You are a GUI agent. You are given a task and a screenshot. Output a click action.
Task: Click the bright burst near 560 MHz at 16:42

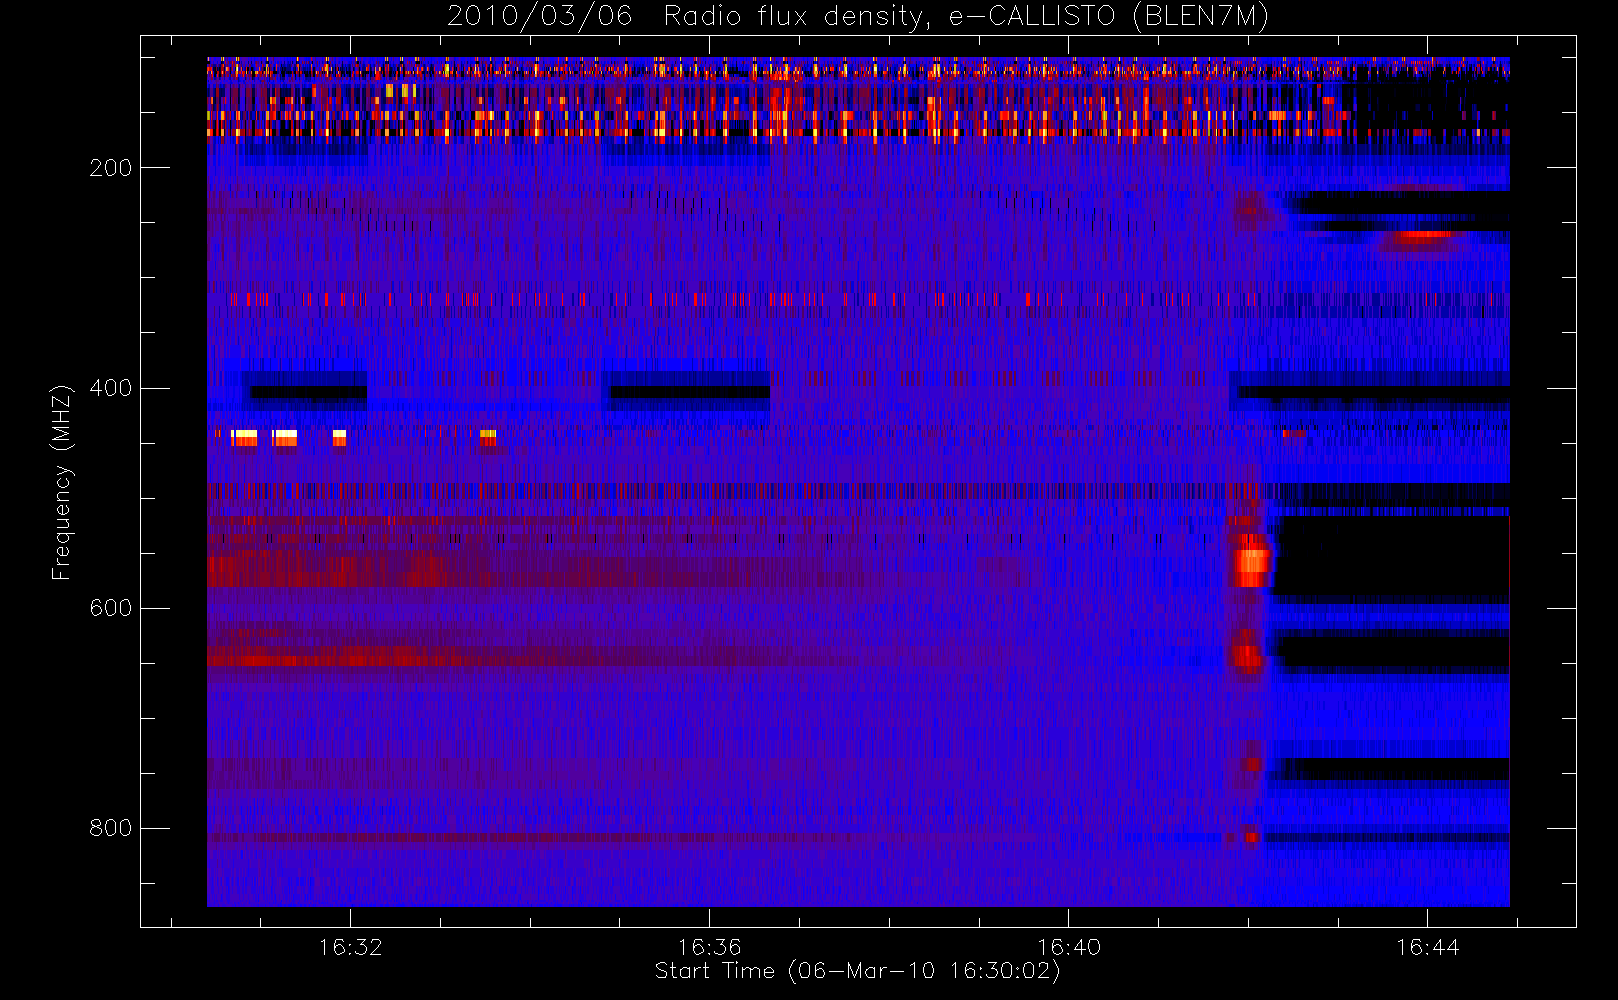point(1251,563)
